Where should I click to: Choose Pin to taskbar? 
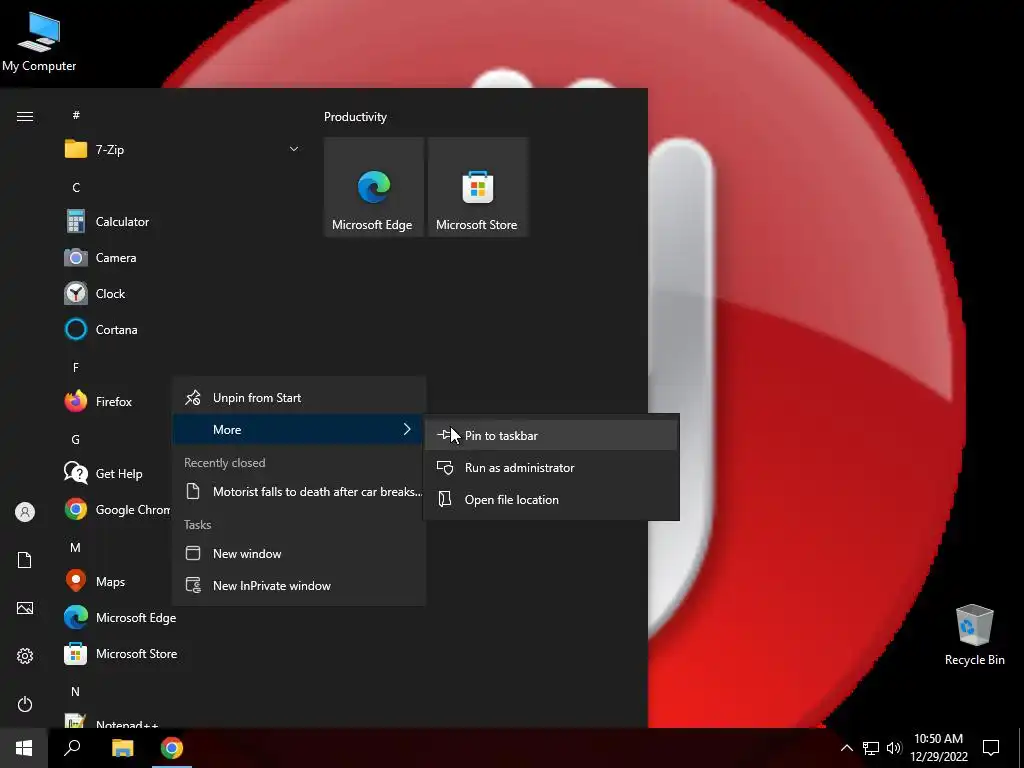point(552,436)
